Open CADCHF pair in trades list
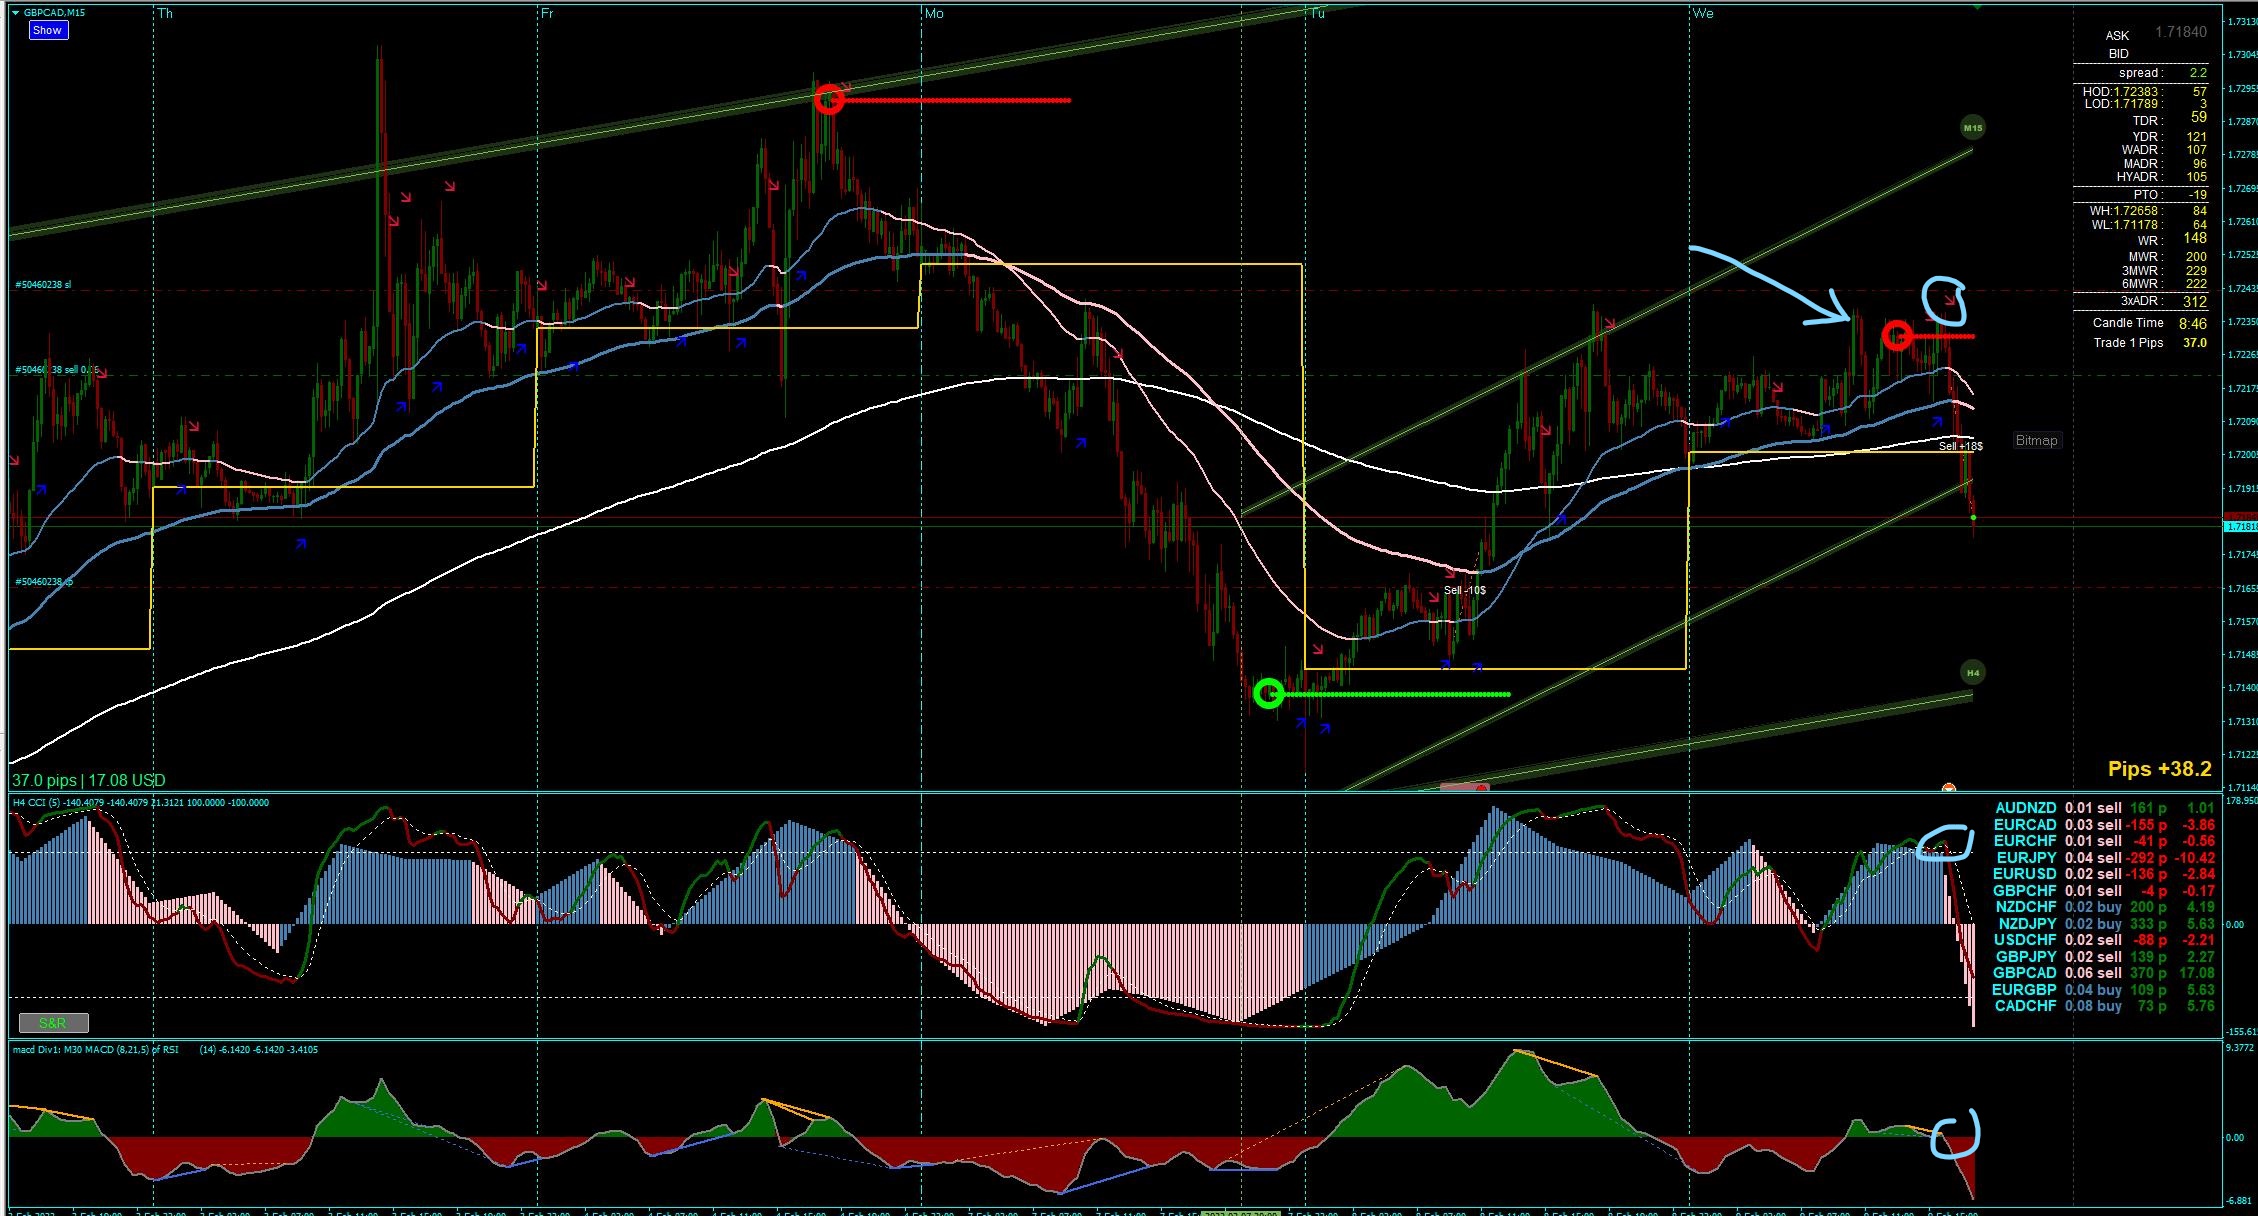This screenshot has width=2258, height=1216. click(x=2025, y=1006)
